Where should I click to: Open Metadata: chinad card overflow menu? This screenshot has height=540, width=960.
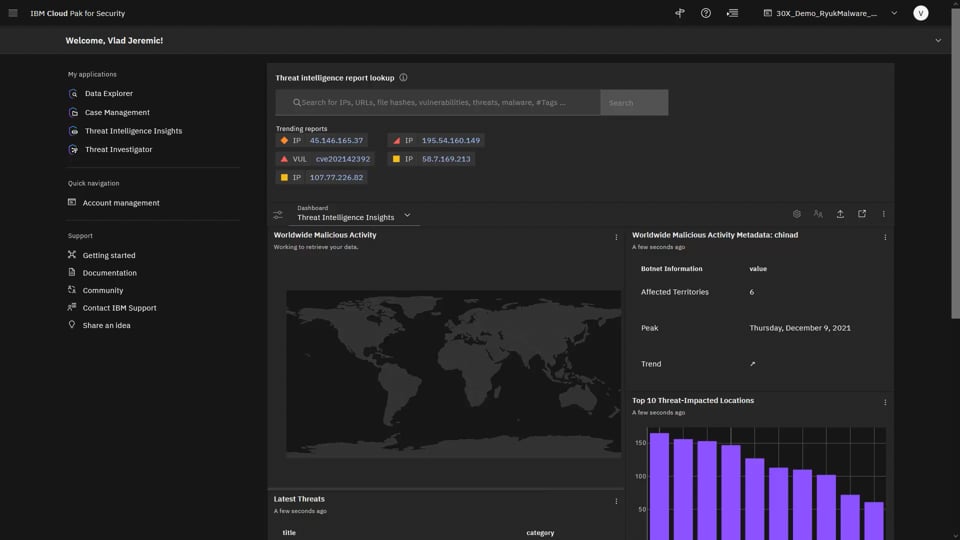(885, 237)
